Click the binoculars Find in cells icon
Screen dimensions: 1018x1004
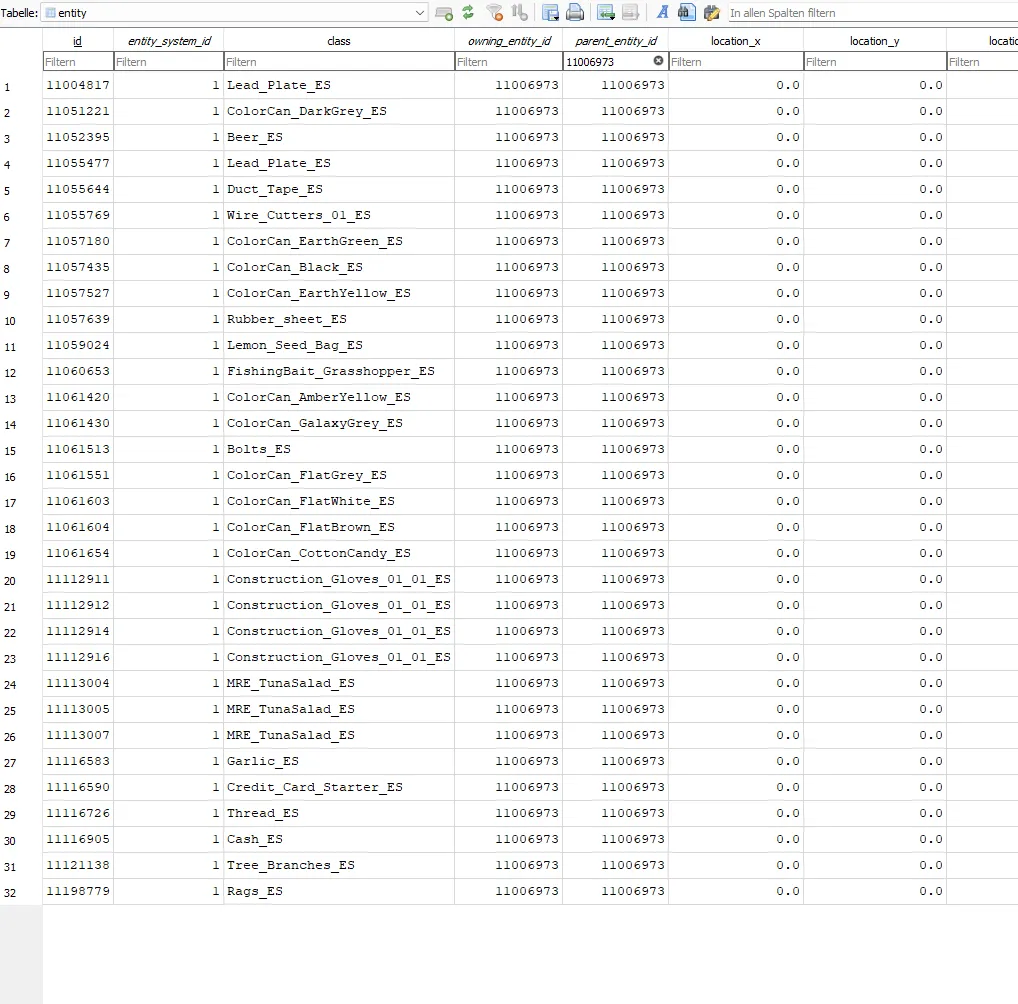tap(686, 13)
